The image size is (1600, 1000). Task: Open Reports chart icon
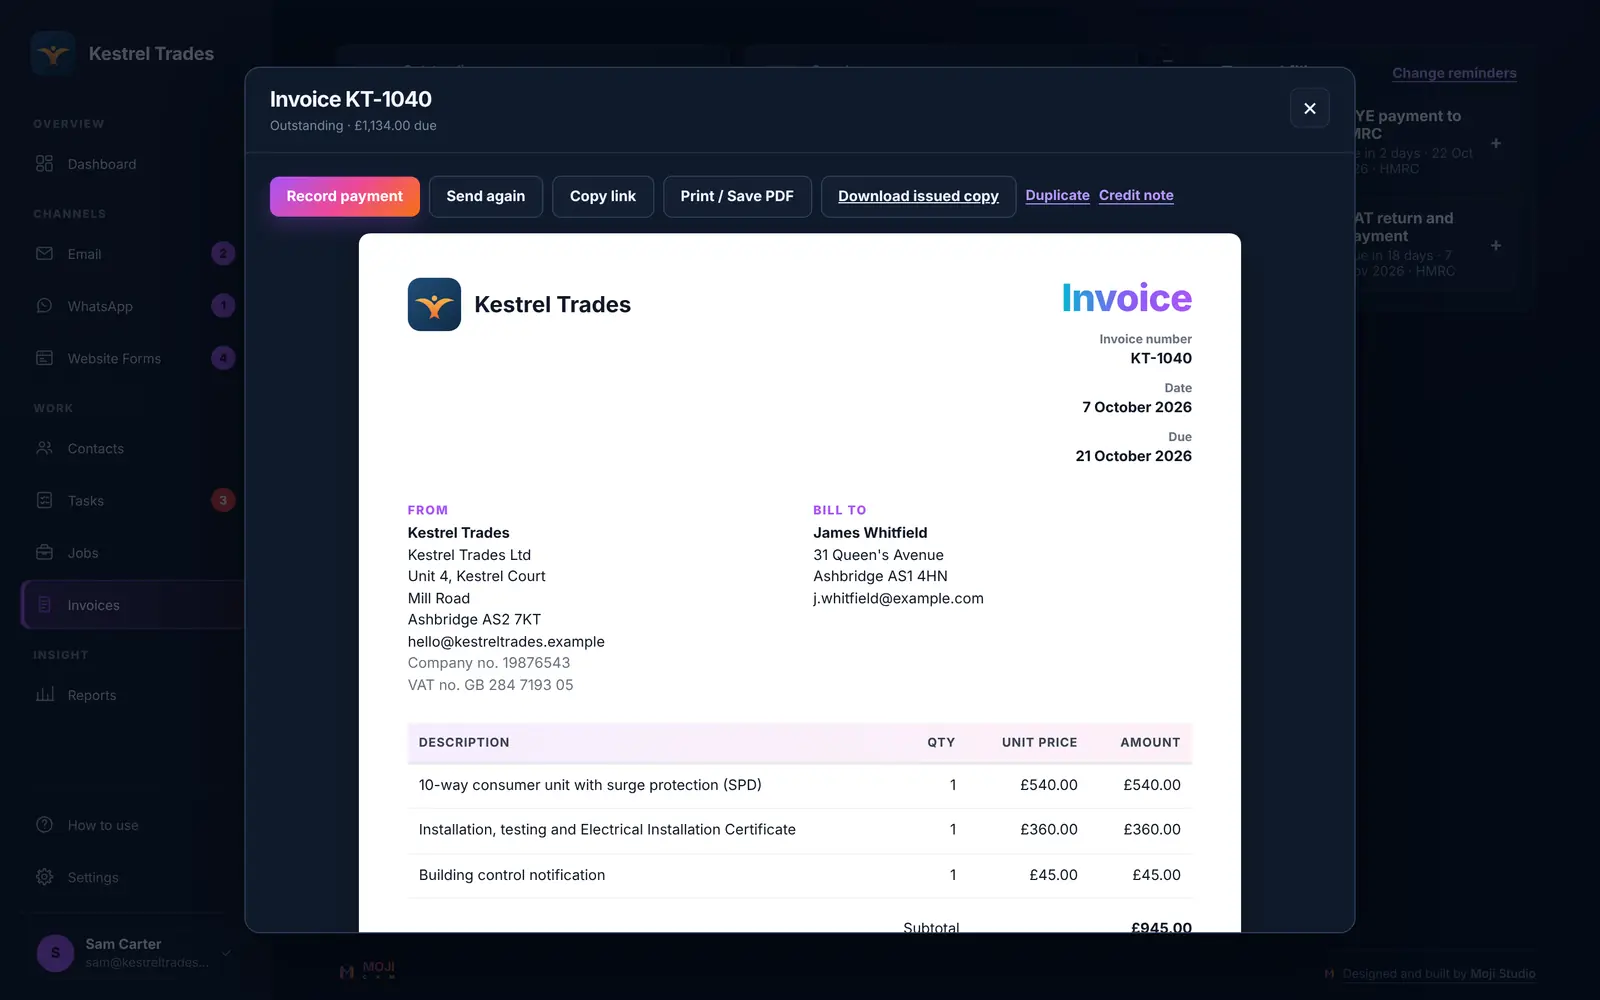point(44,694)
